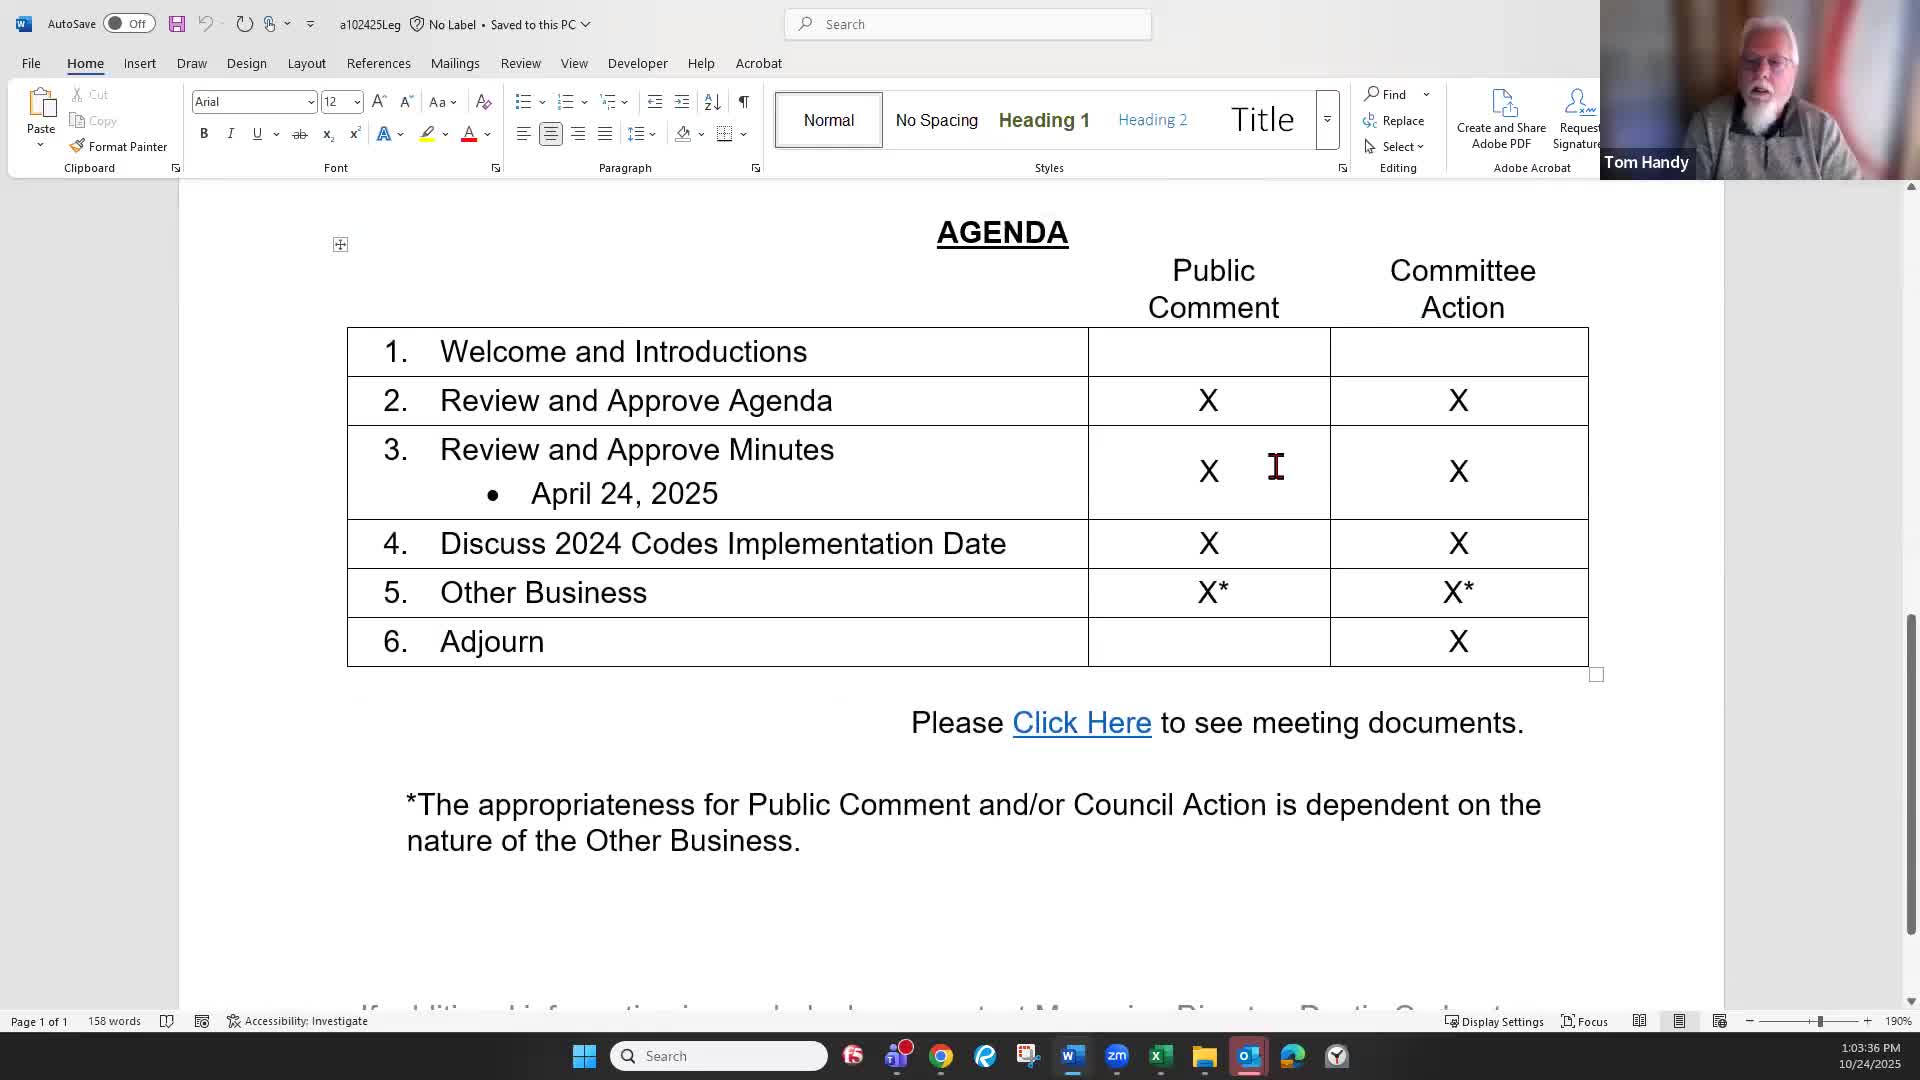Screen dimensions: 1920x1080
Task: Toggle subscript formatting
Action: point(327,133)
